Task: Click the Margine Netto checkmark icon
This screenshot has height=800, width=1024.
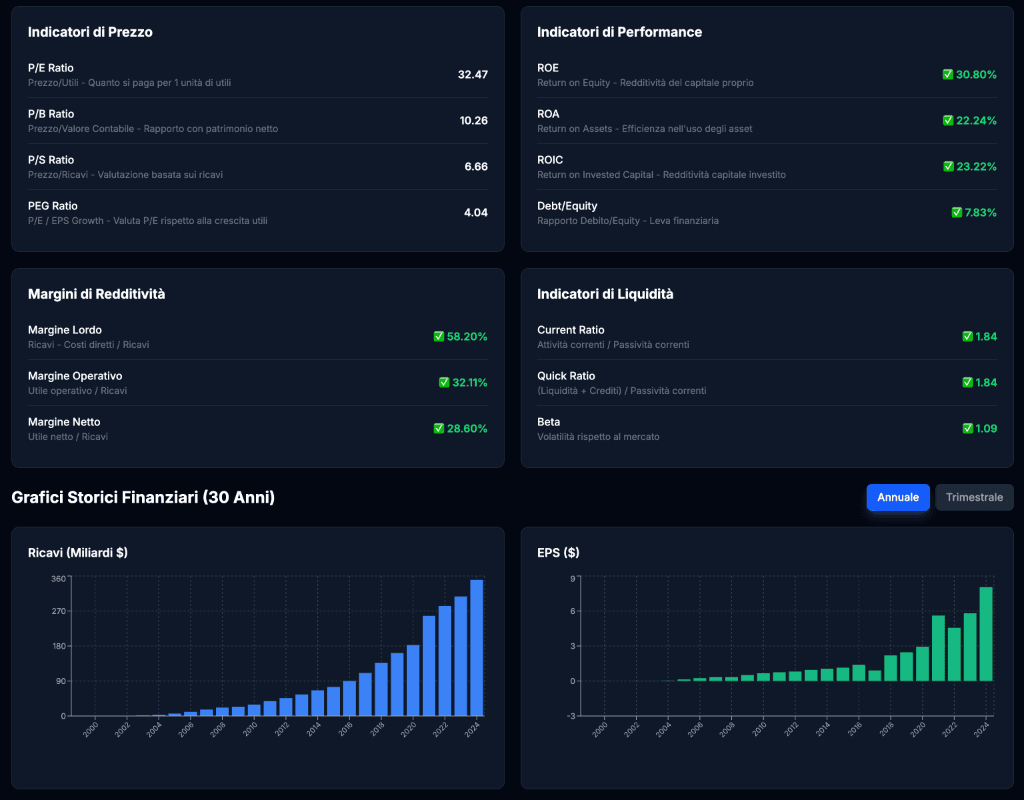Action: coord(438,429)
